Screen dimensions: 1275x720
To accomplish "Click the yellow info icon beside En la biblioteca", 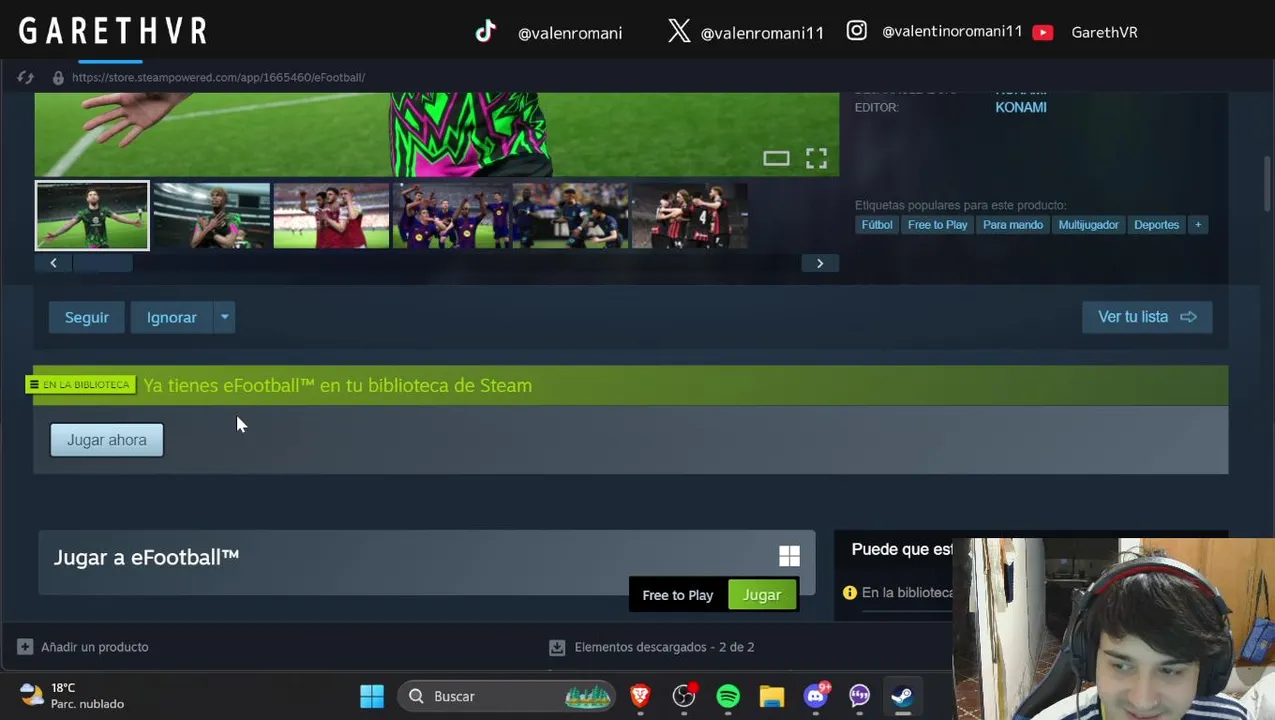I will point(850,593).
